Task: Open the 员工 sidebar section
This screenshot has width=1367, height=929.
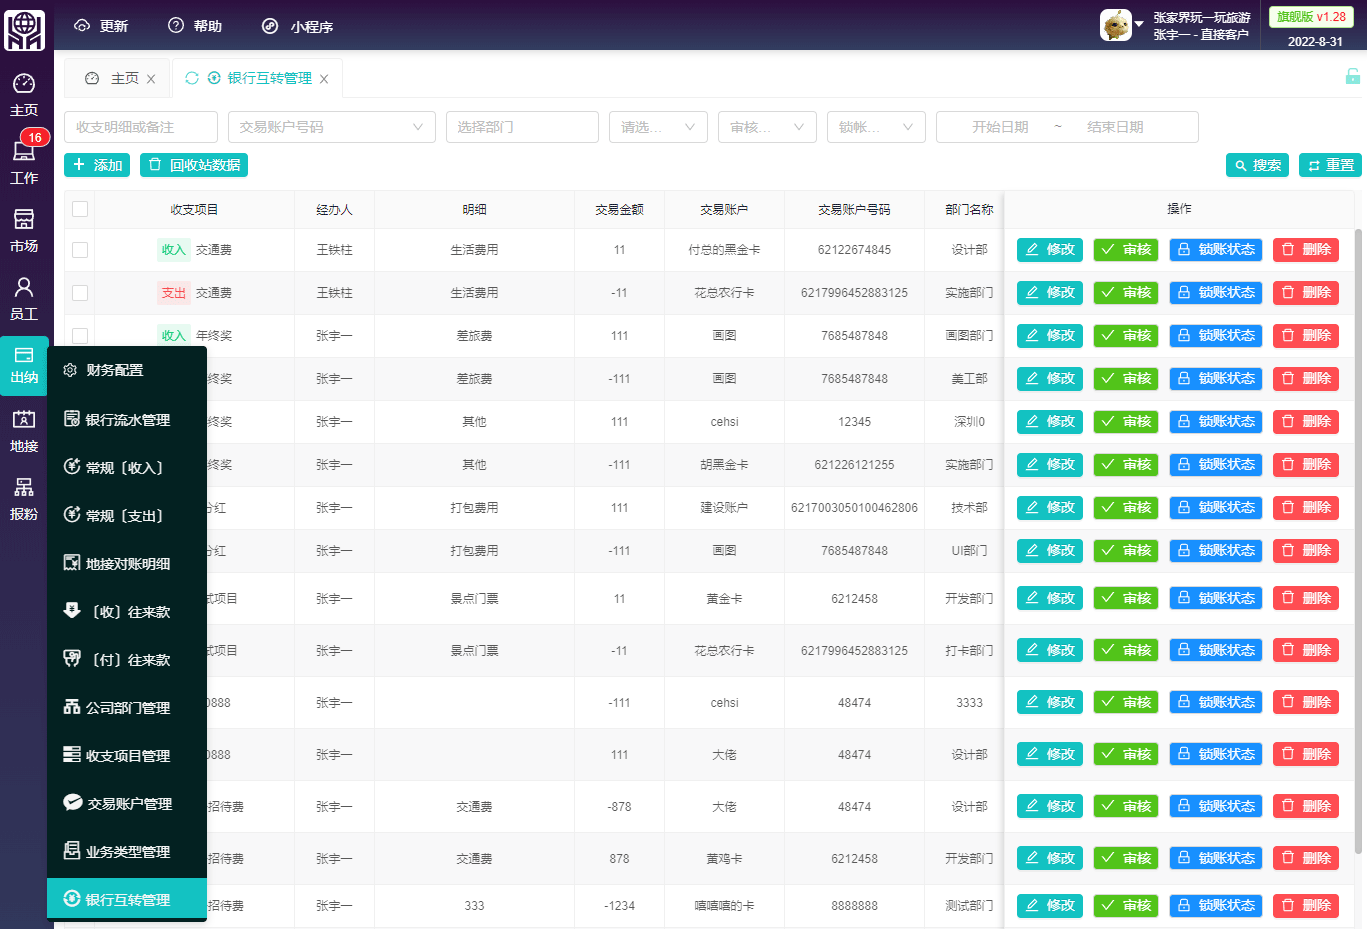Action: [24, 297]
